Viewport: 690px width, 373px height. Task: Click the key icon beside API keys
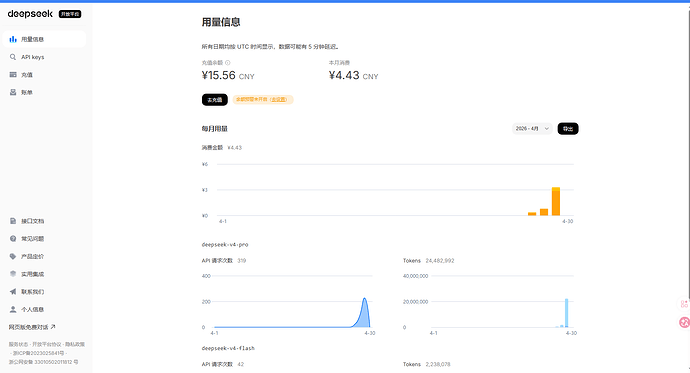(x=13, y=57)
